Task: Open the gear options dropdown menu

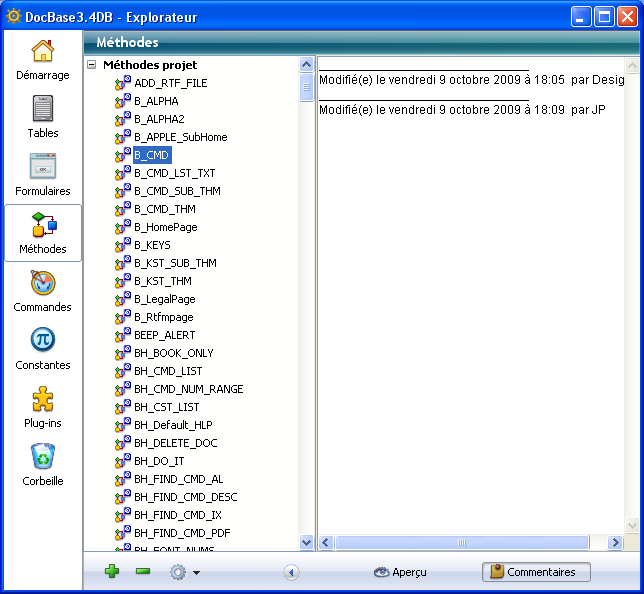Action: (184, 572)
